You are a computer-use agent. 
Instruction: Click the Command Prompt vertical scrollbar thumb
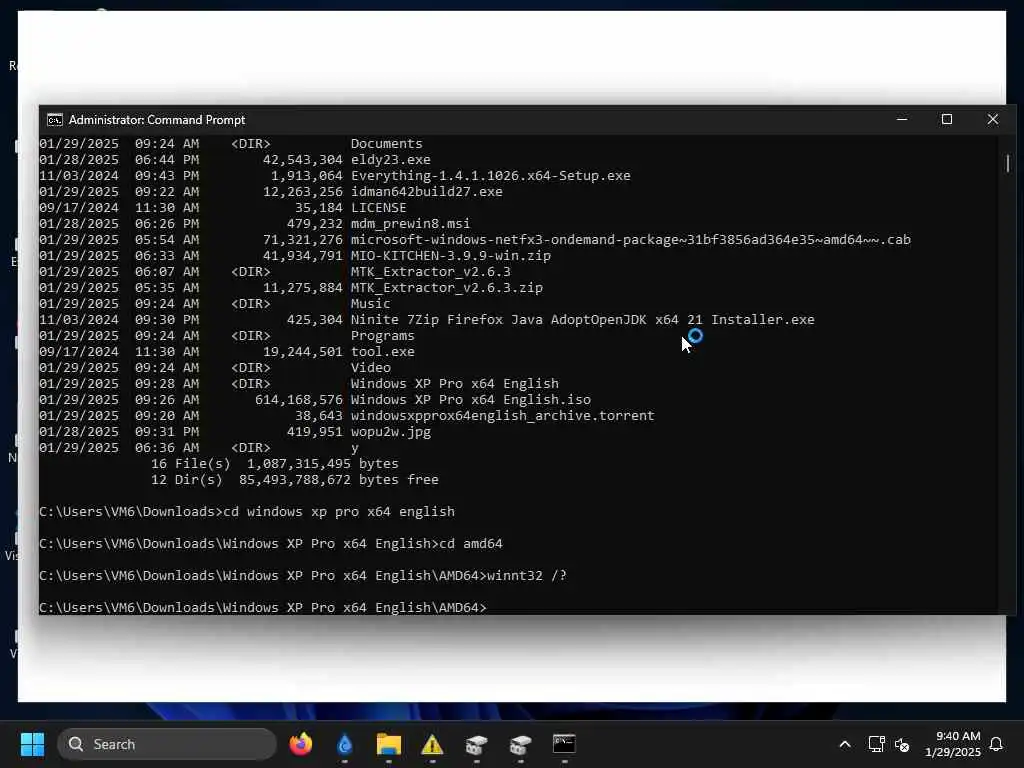tap(1008, 163)
